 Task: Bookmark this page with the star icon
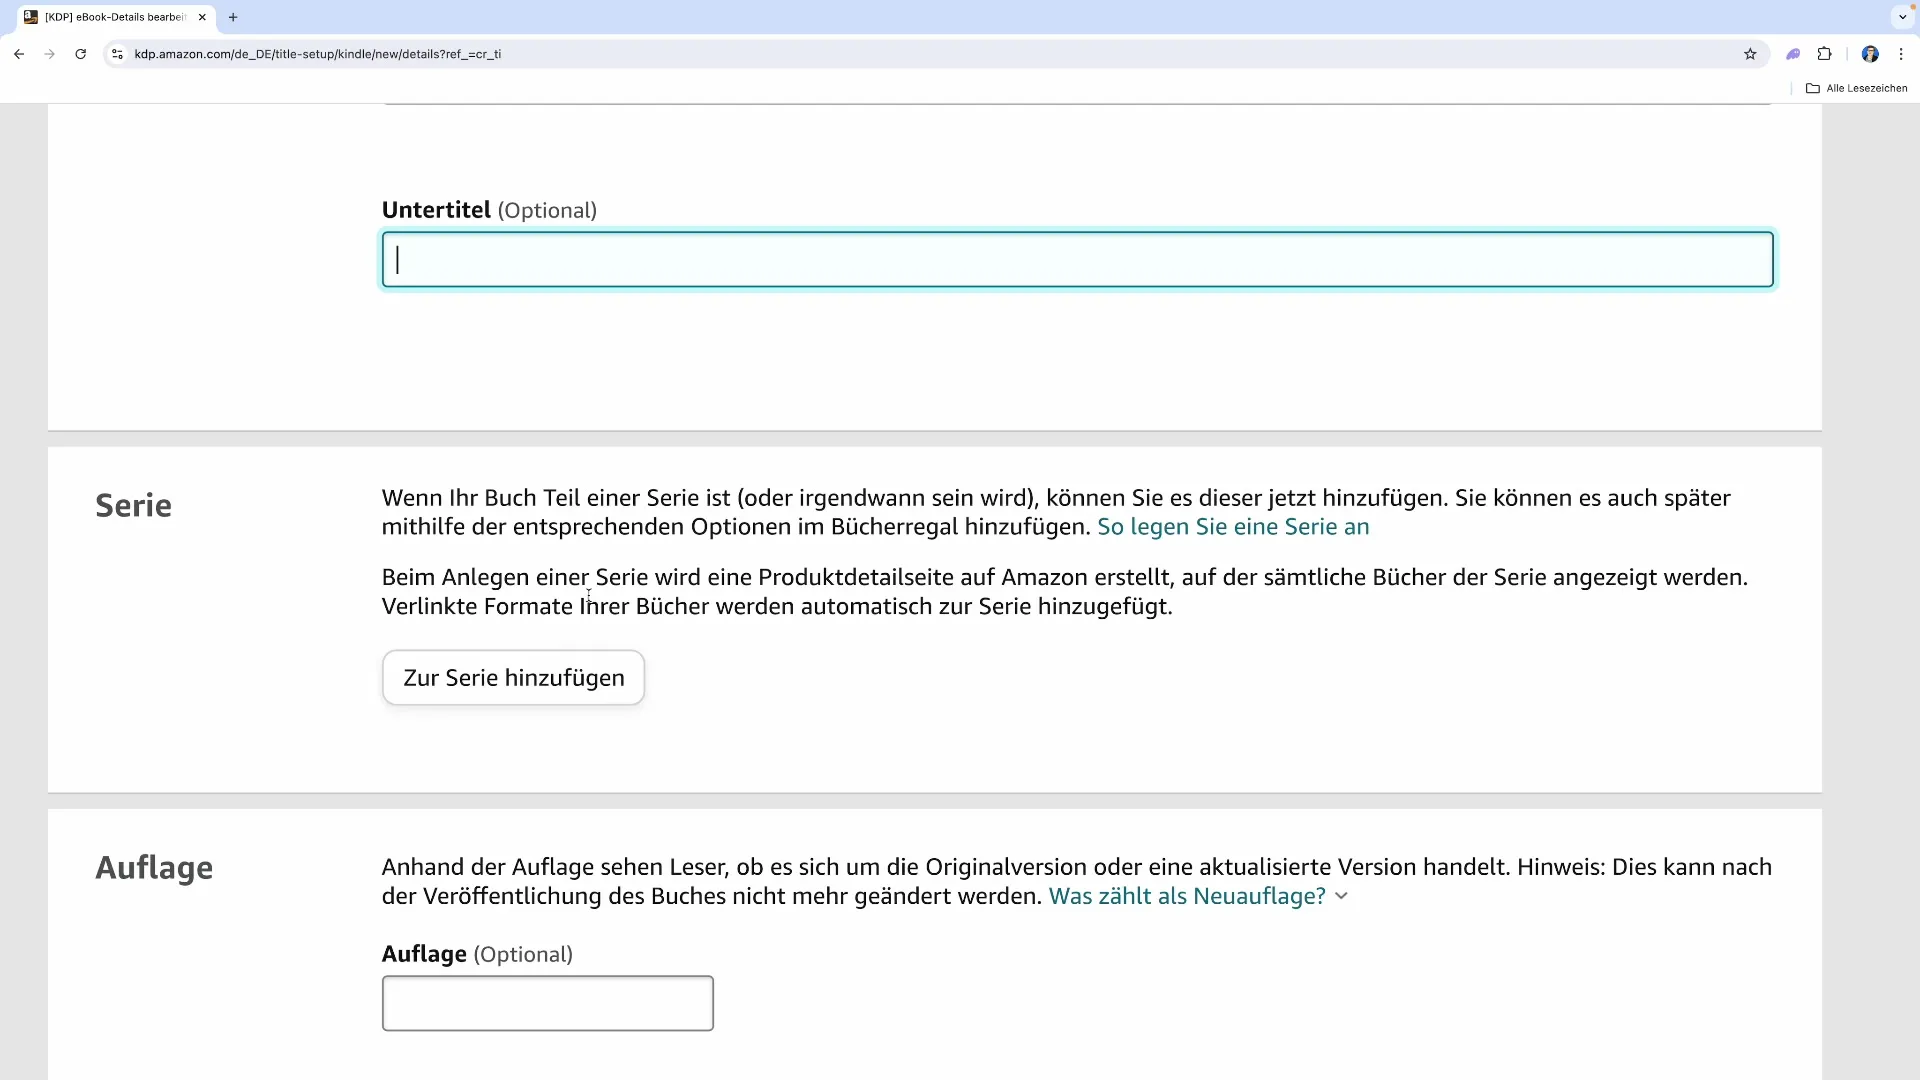pos(1750,54)
